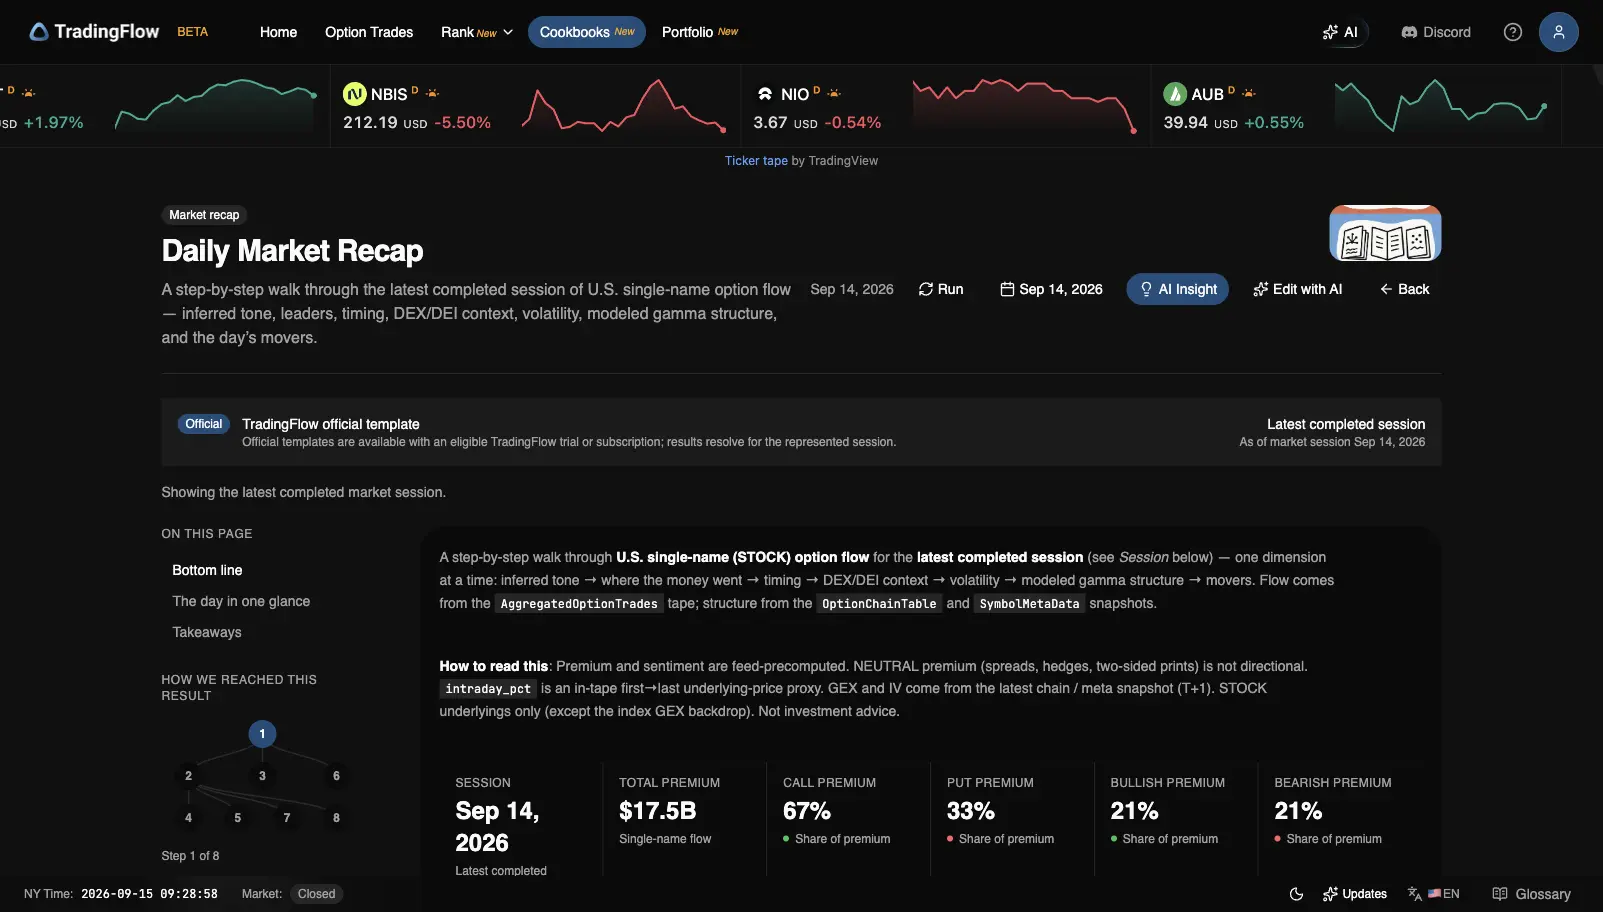Click the AggregatedOptionTrades code tag
The width and height of the screenshot is (1603, 912).
click(x=579, y=604)
